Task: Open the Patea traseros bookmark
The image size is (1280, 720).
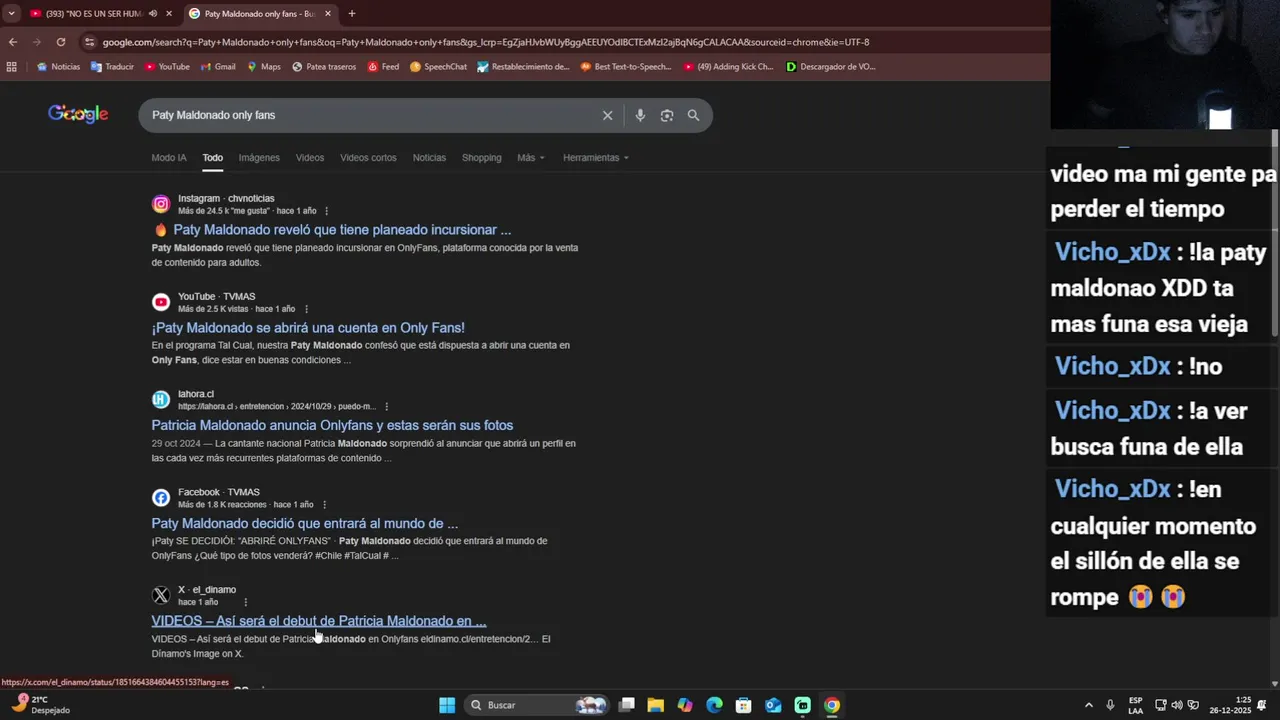Action: [x=324, y=67]
